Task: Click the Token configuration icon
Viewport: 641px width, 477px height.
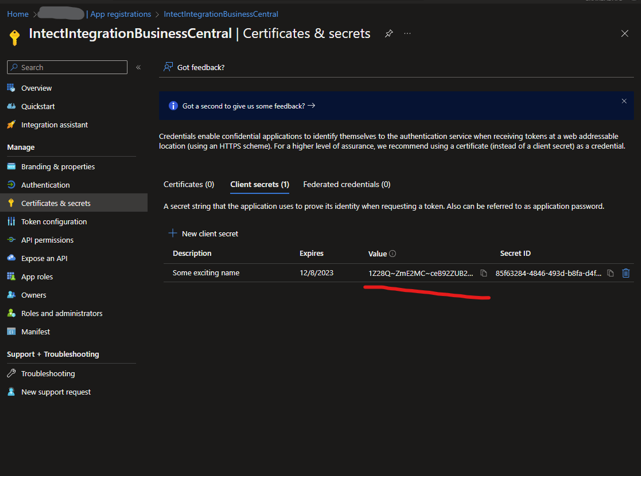Action: tap(11, 222)
